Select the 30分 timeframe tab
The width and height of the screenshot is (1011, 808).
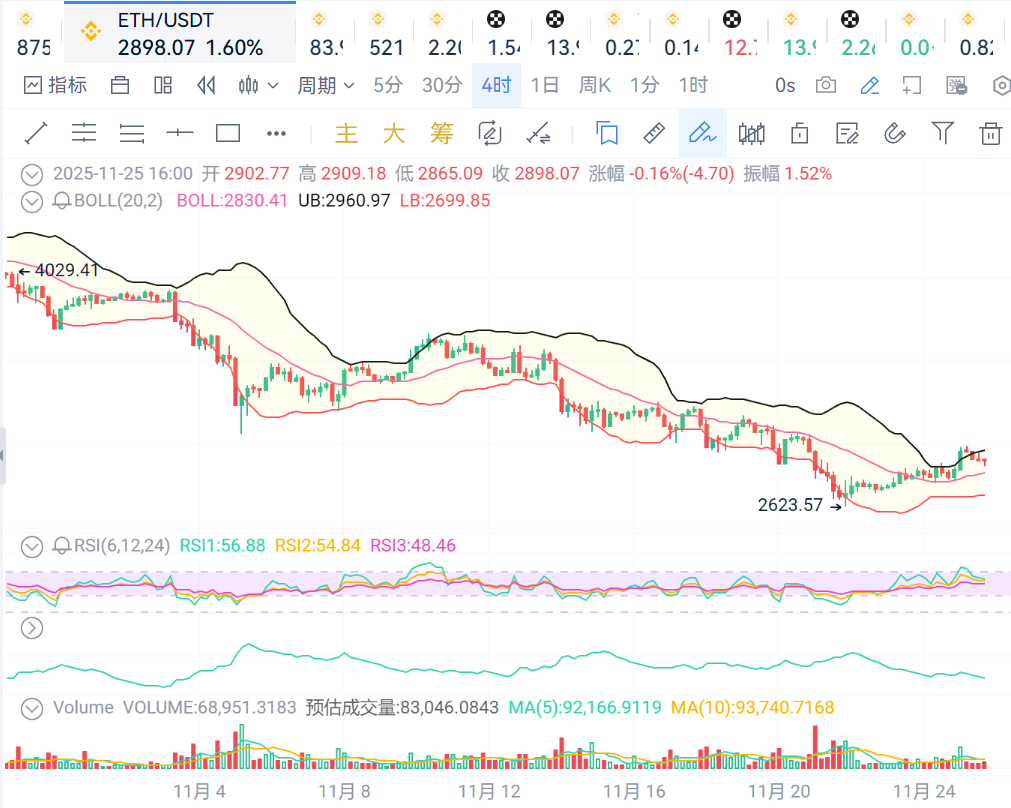coord(441,86)
